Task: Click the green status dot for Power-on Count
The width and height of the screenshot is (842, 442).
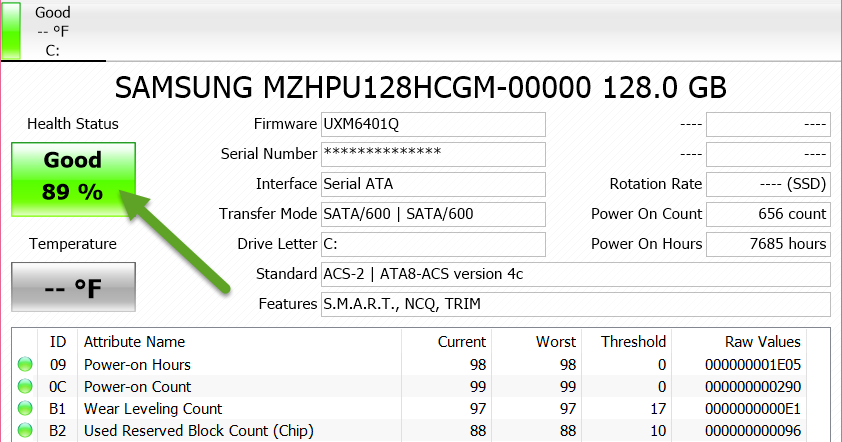Action: (25, 387)
